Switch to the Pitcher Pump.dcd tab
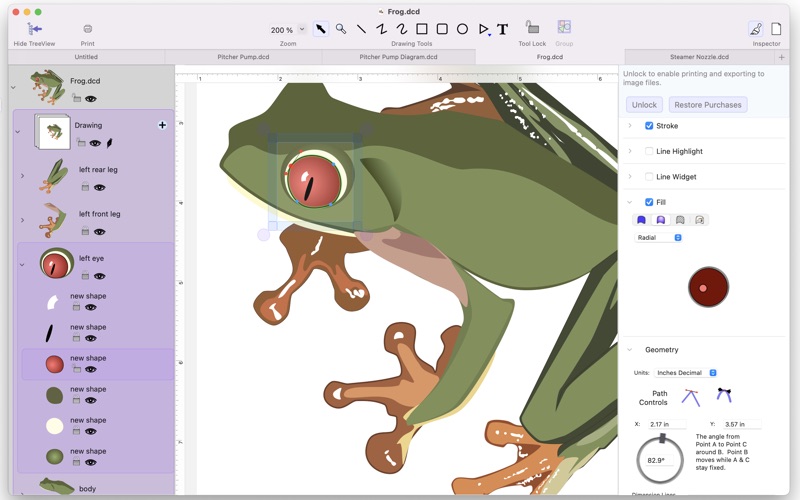The image size is (800, 500). point(243,57)
